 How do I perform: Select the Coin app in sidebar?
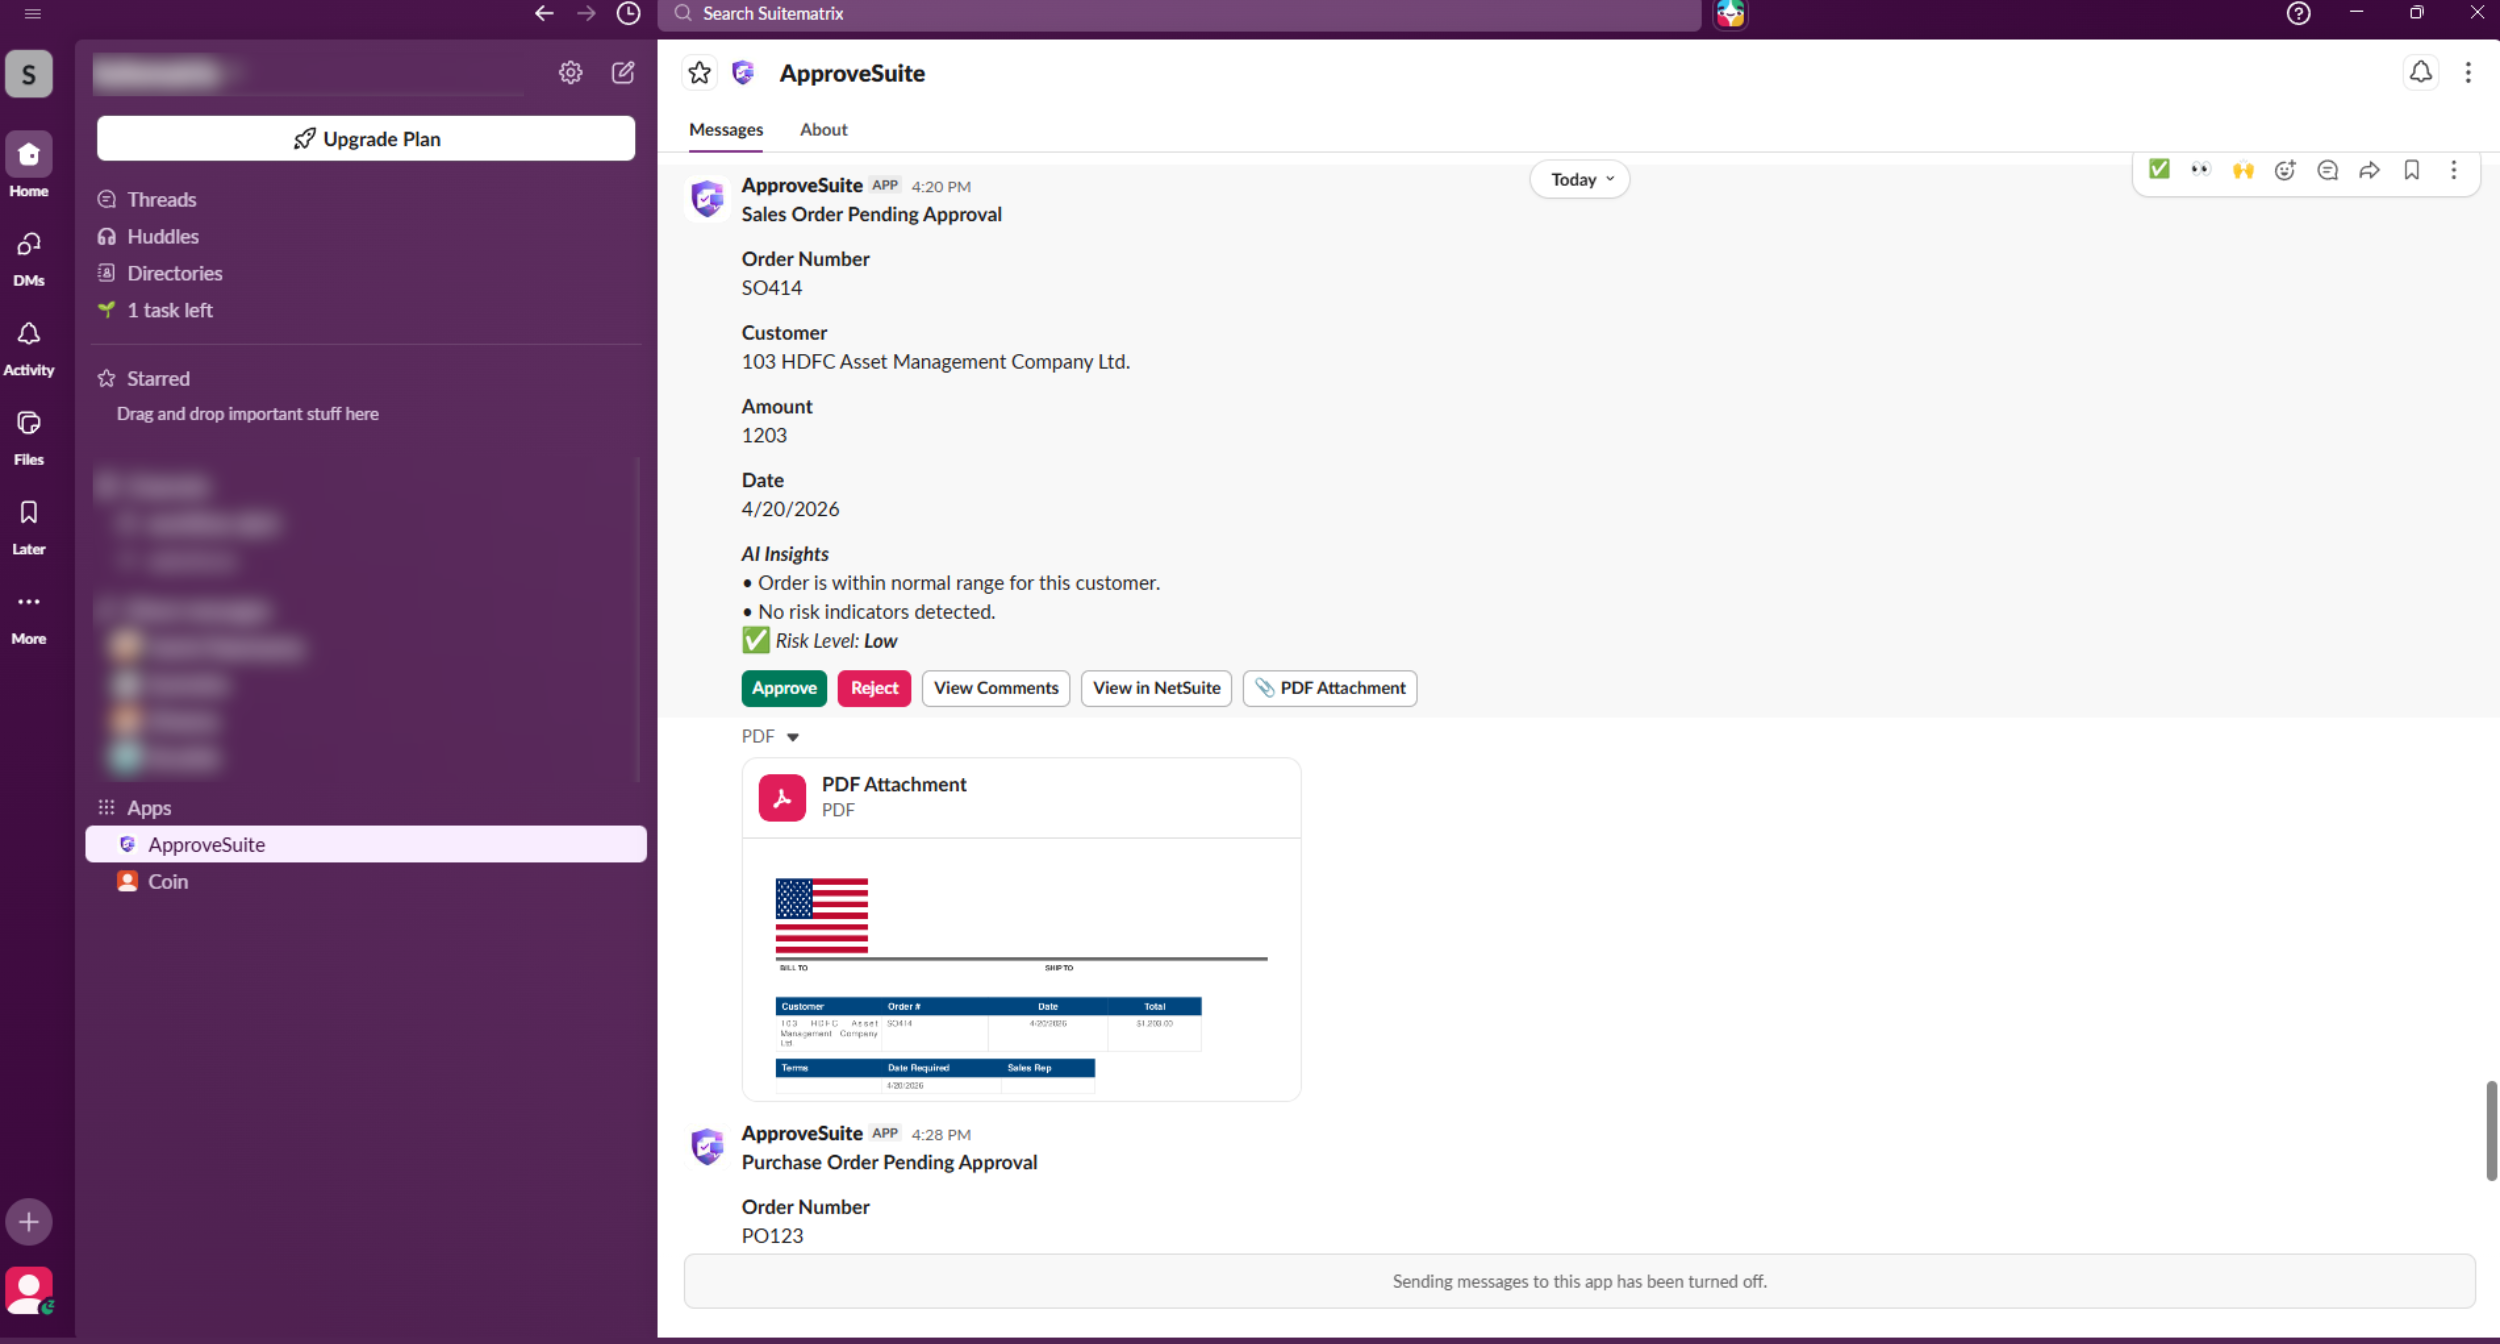click(168, 881)
